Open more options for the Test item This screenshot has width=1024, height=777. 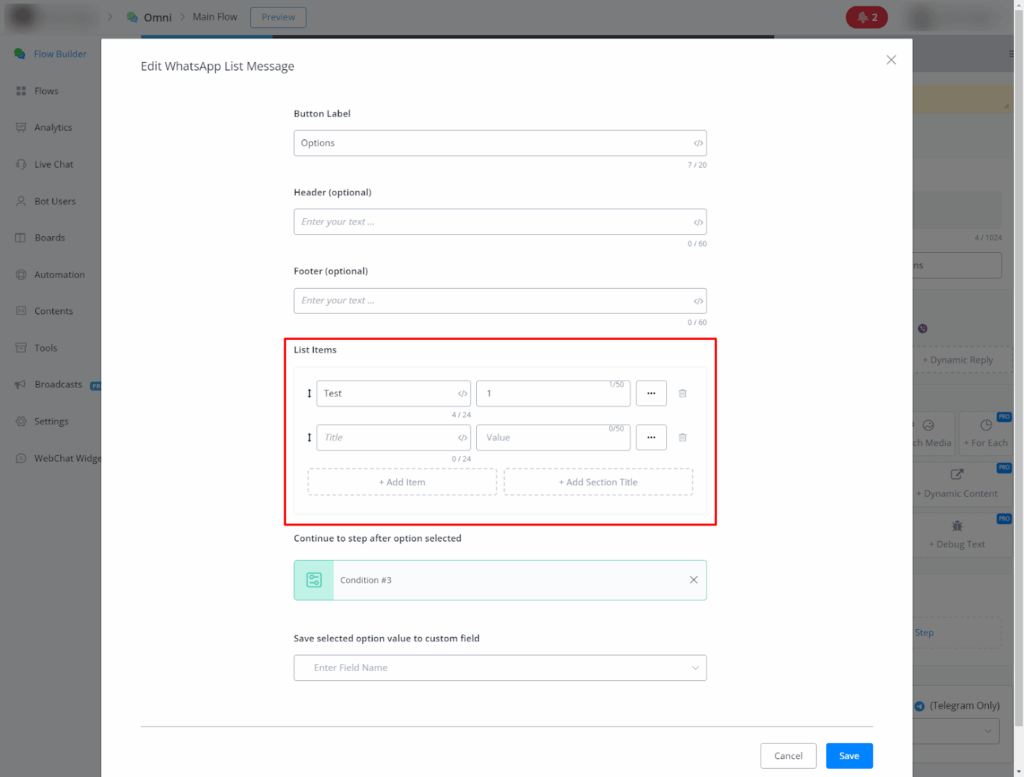pyautogui.click(x=651, y=394)
